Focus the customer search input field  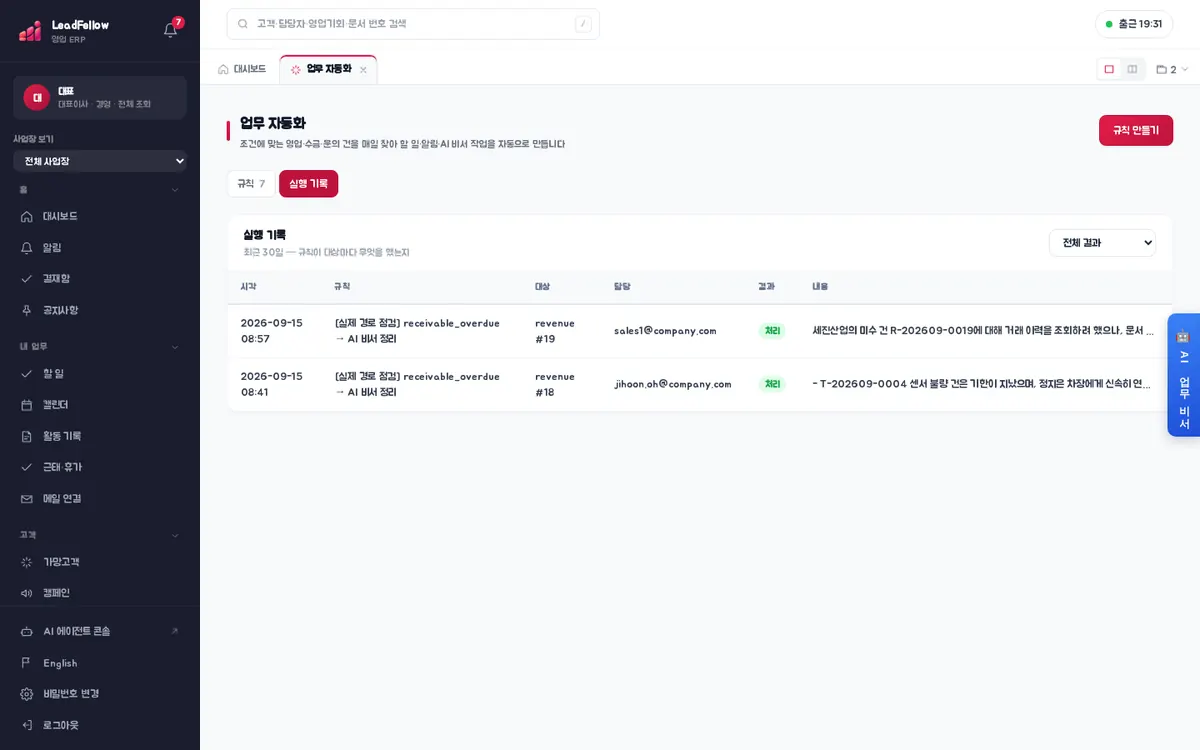[x=413, y=24]
